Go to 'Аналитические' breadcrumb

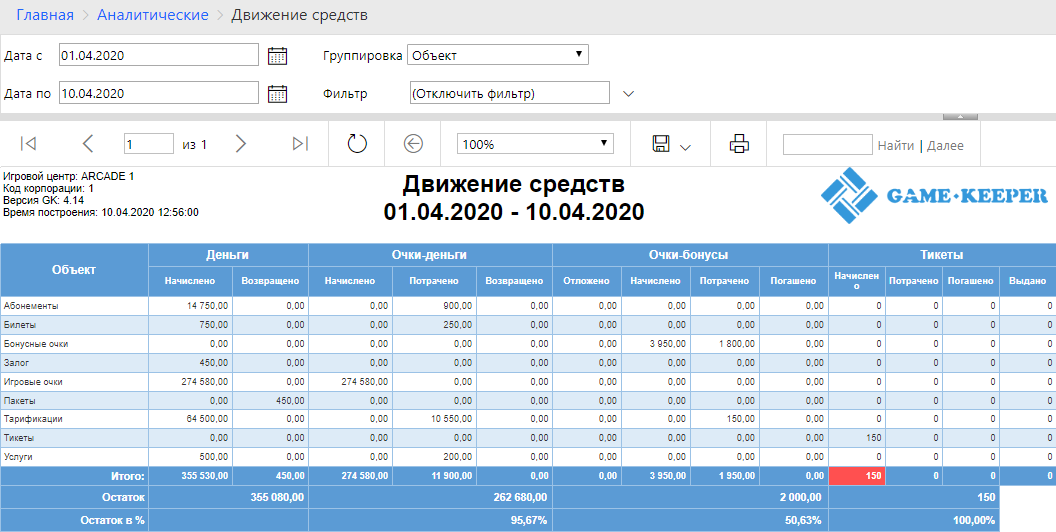coord(153,15)
